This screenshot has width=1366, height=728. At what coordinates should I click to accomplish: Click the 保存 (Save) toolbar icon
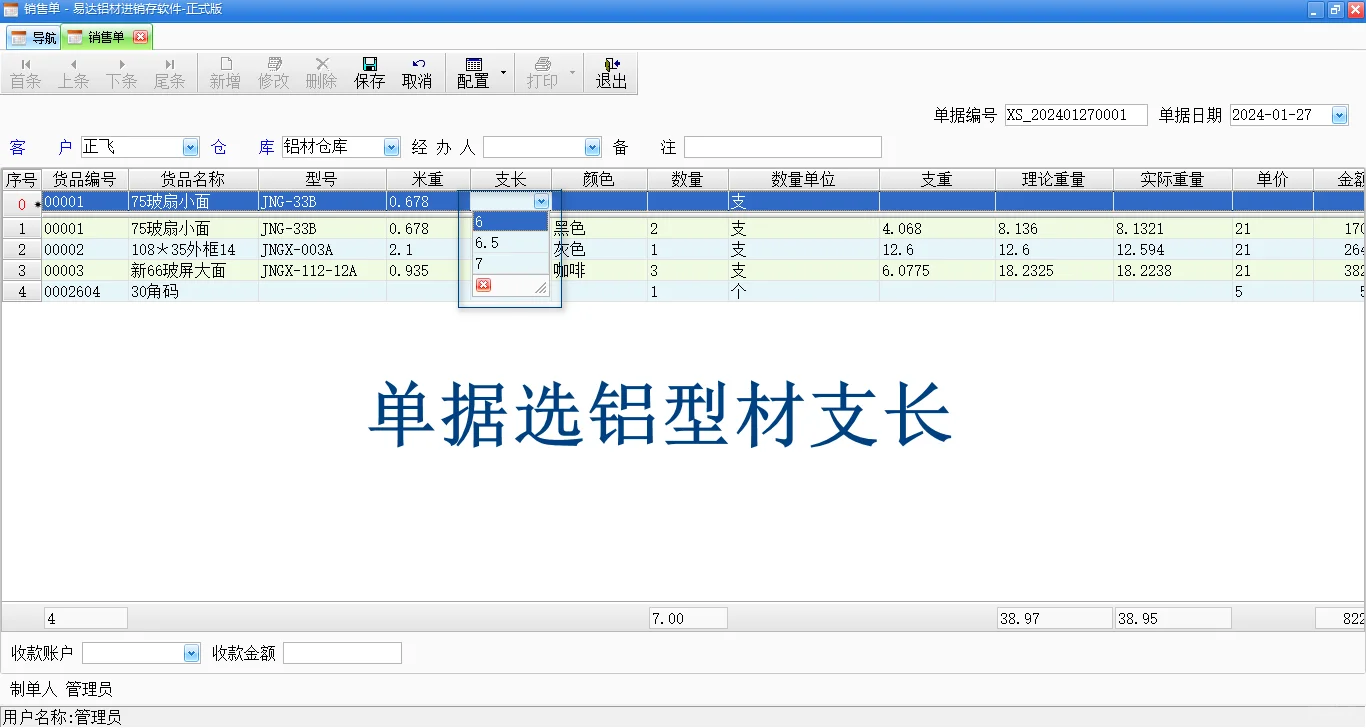[x=369, y=72]
